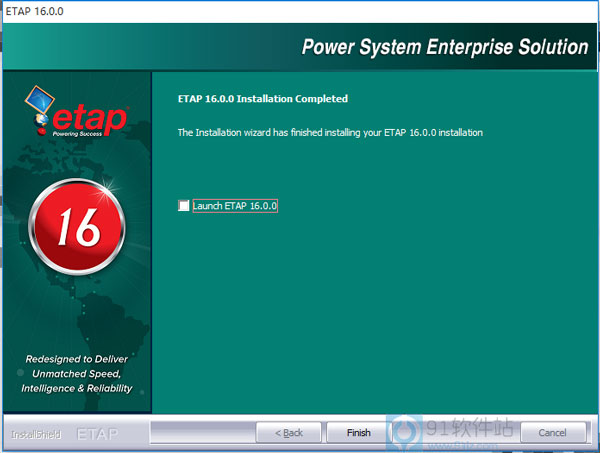Click the wizard has finished installing message
Viewport: 600px width, 453px height.
tap(330, 132)
